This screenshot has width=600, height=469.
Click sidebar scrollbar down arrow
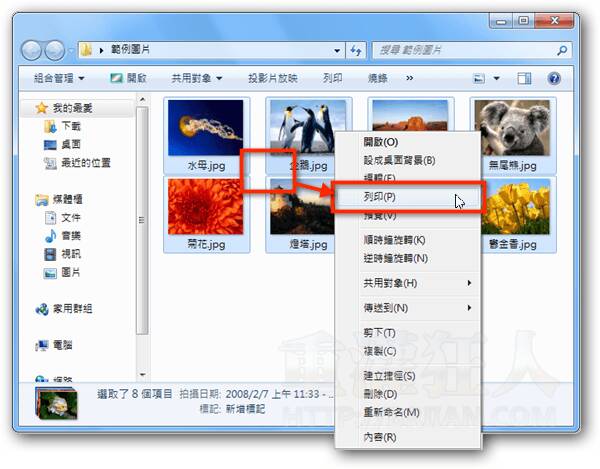(x=142, y=375)
